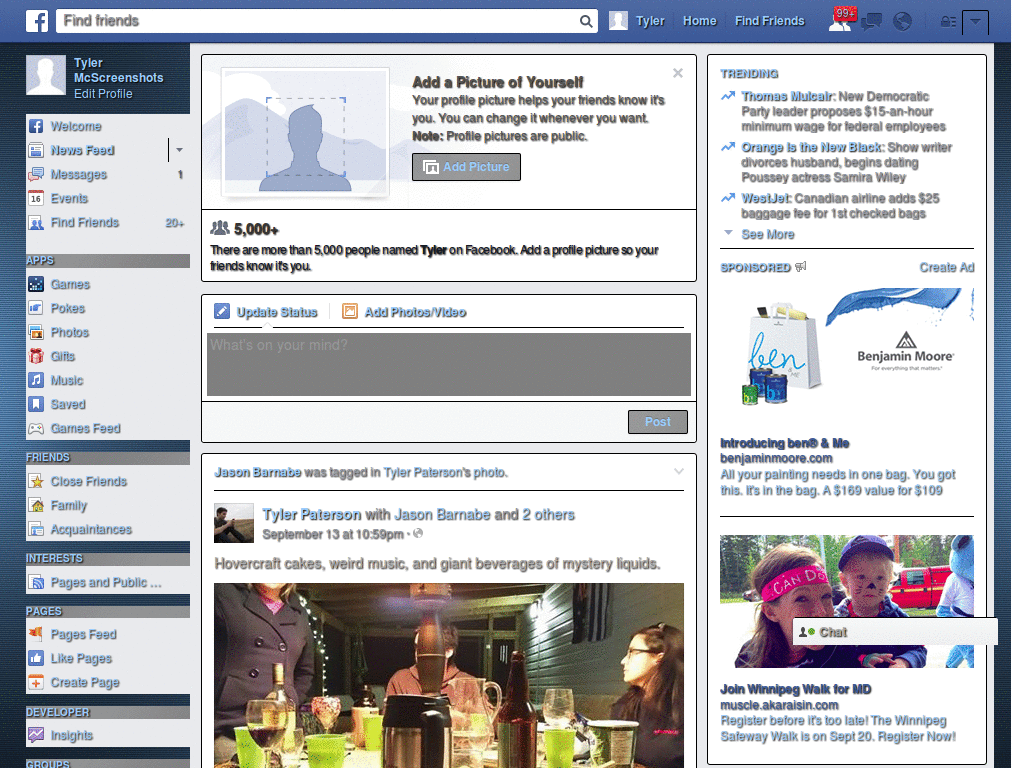The height and width of the screenshot is (768, 1024).
Task: Open Orange Is the New Black trend
Action: (812, 148)
